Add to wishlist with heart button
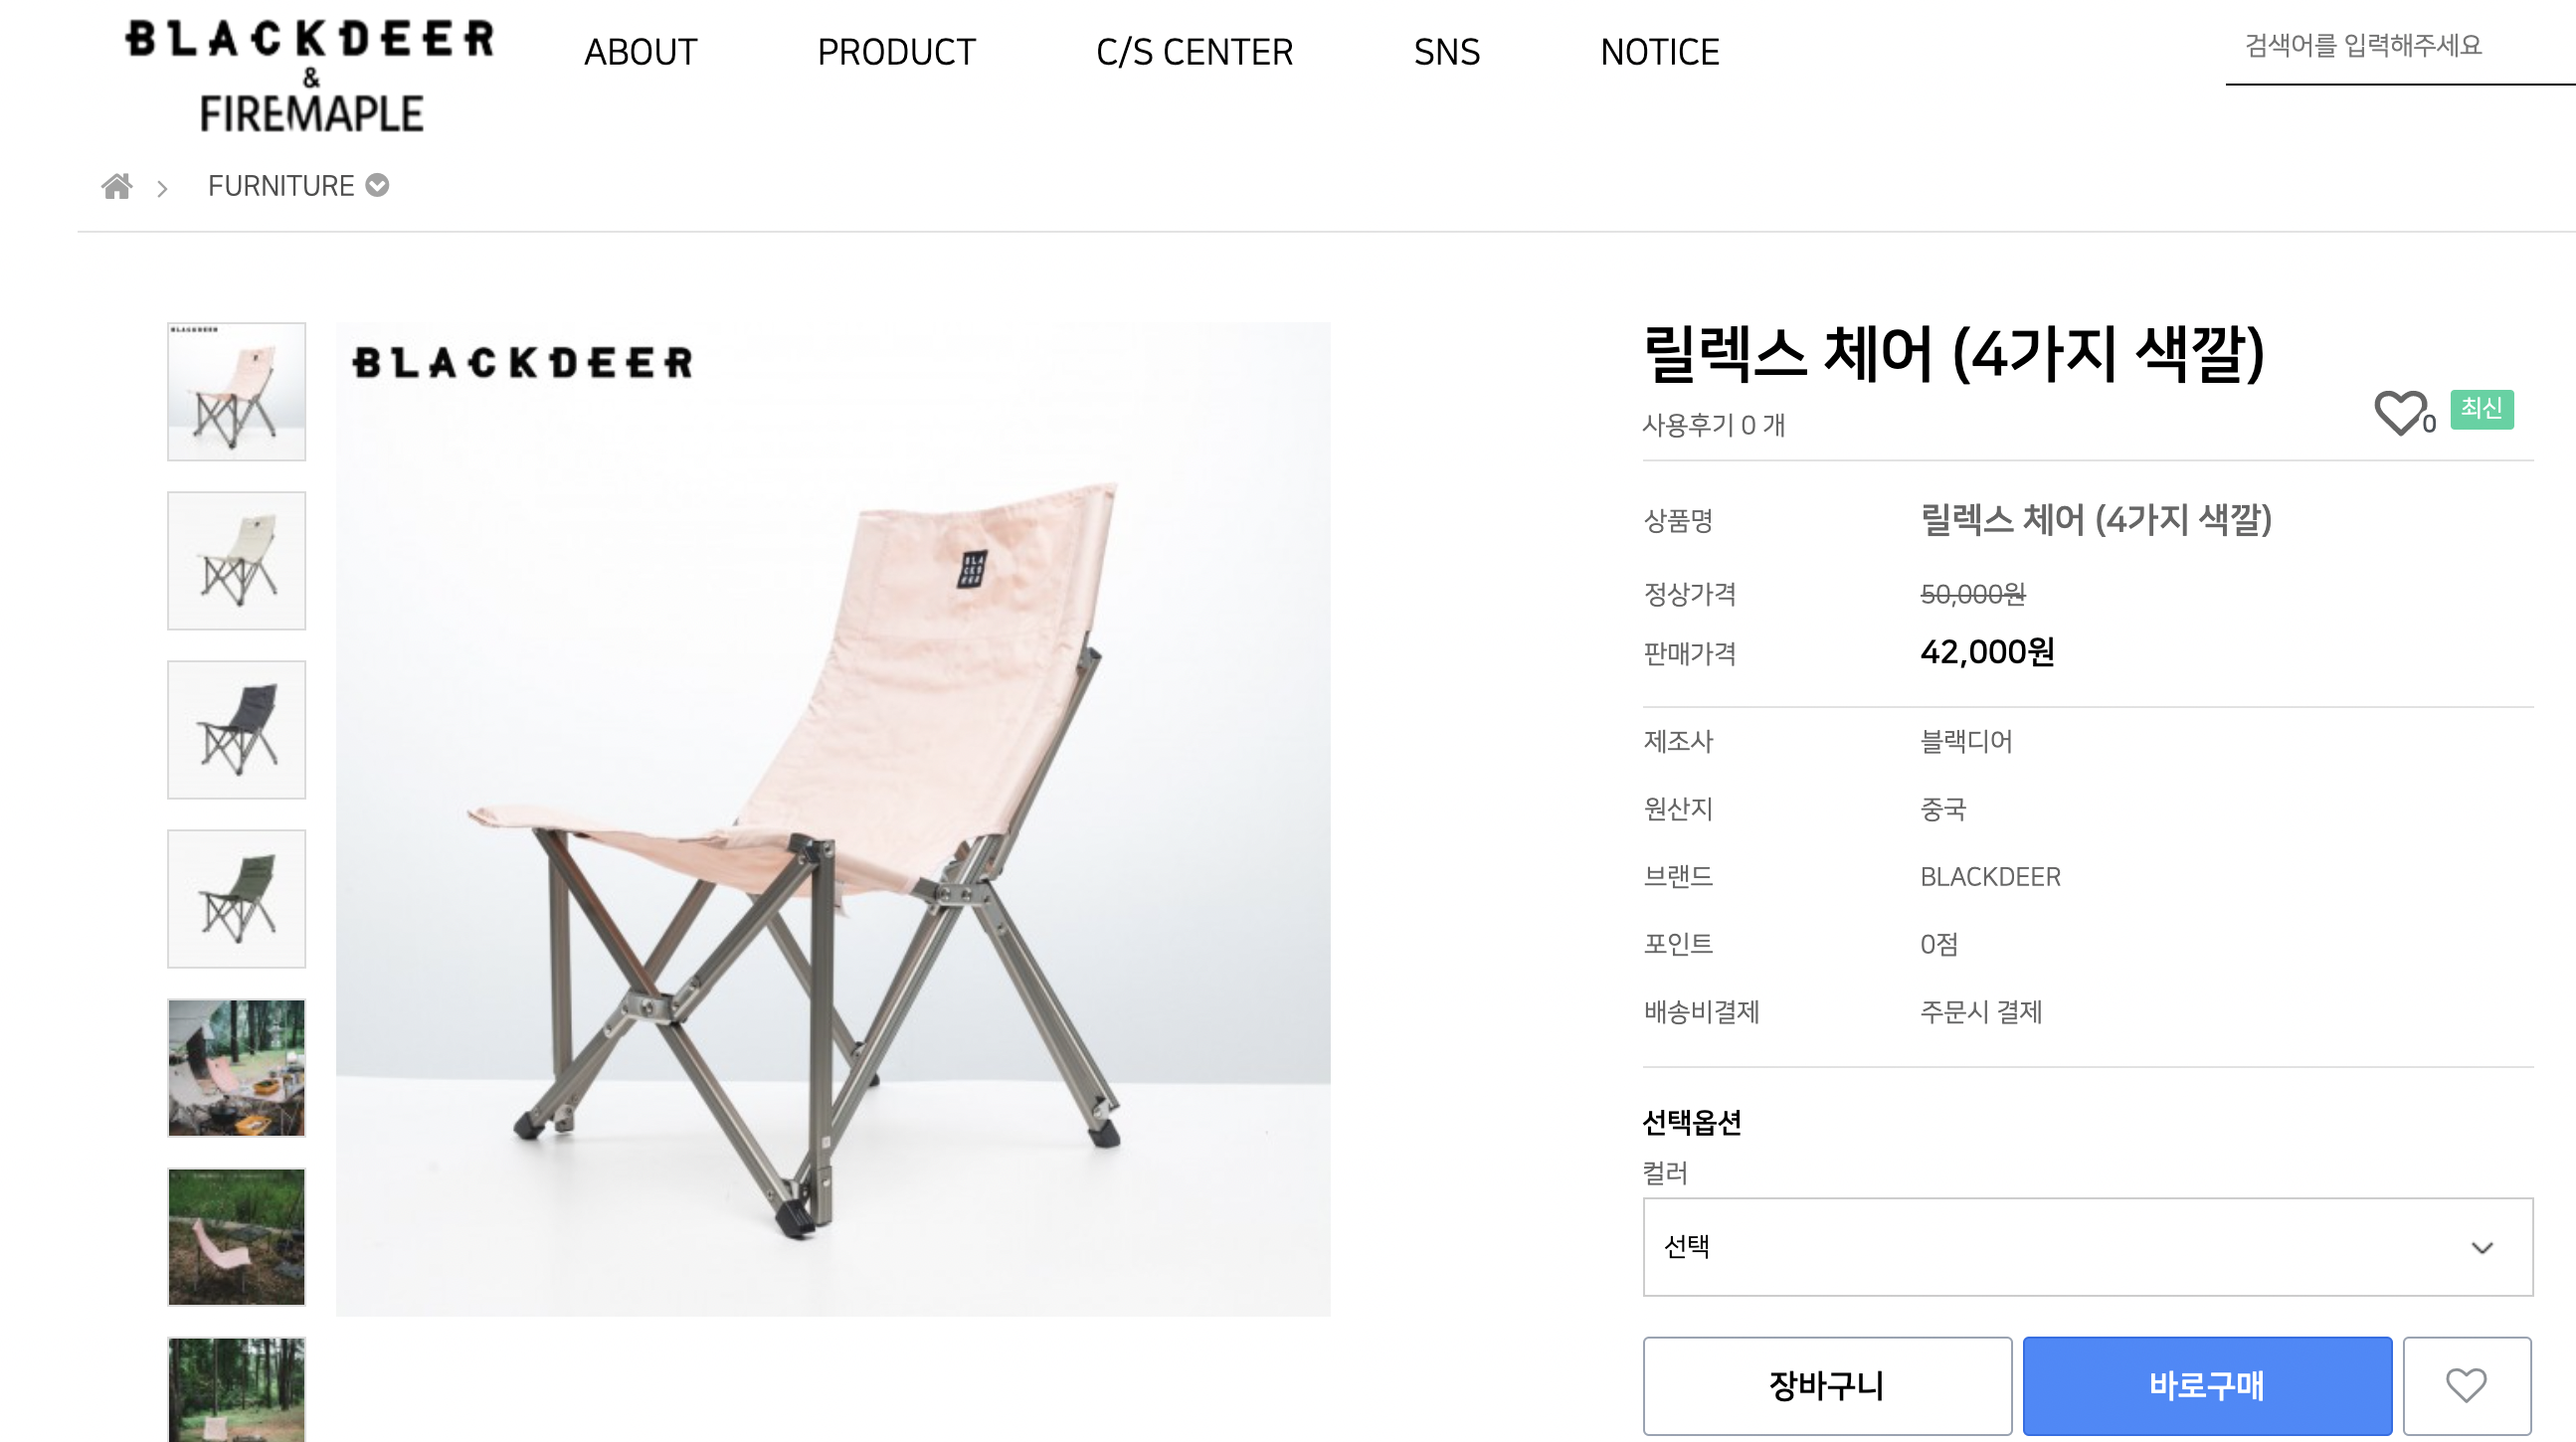The height and width of the screenshot is (1442, 2576). click(x=2466, y=1385)
